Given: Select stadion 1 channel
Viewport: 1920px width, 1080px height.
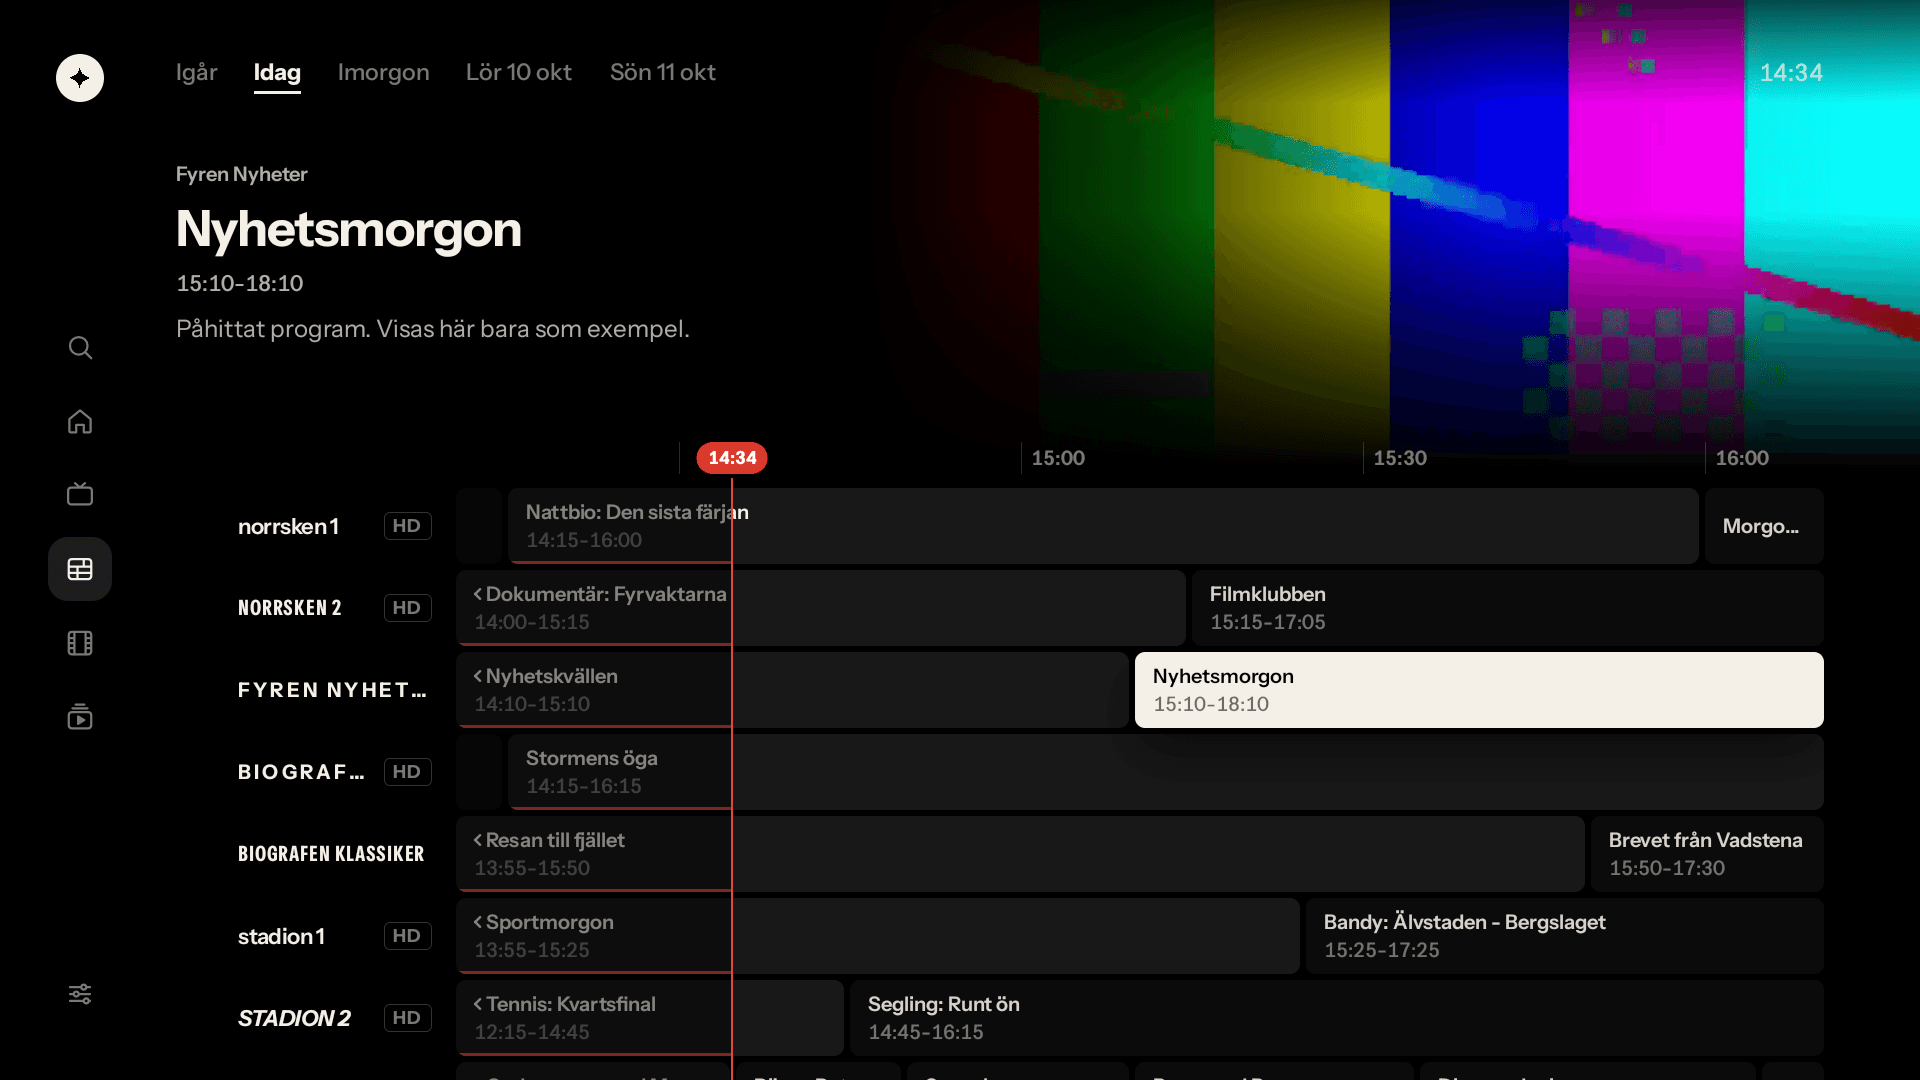Looking at the screenshot, I should pyautogui.click(x=281, y=936).
